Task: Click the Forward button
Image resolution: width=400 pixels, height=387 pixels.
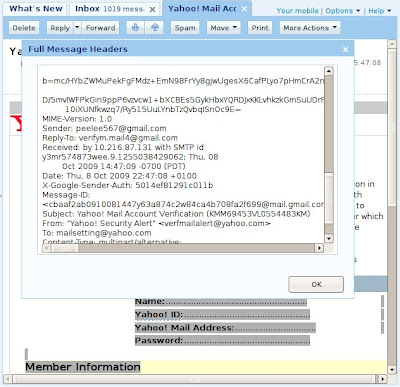Action: coord(100,28)
